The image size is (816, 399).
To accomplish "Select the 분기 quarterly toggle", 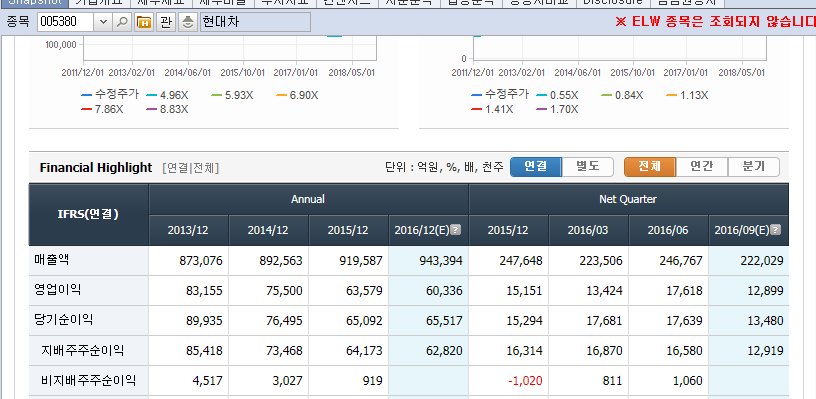I will click(754, 166).
